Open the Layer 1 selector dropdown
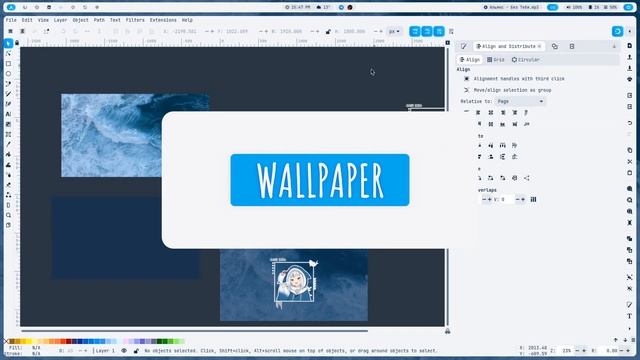640x360 pixels. (x=106, y=351)
